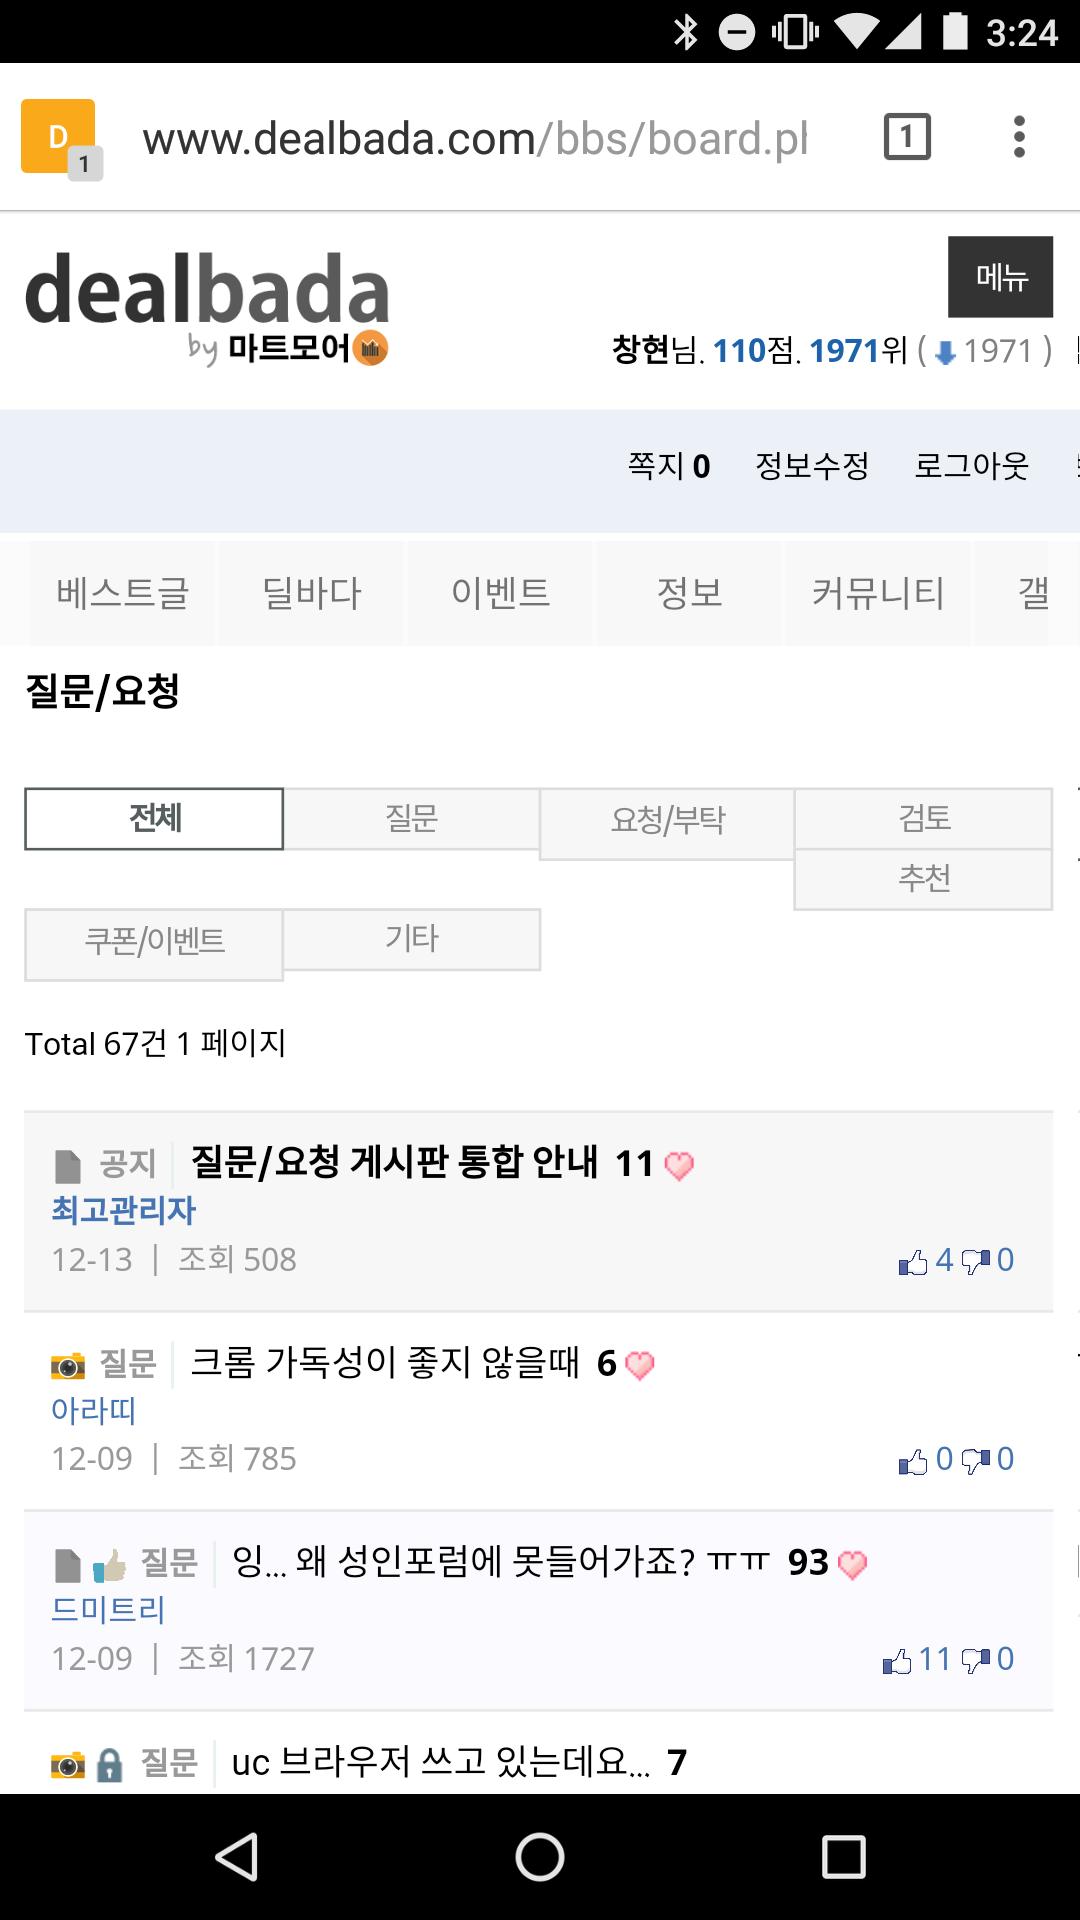This screenshot has height=1920, width=1080.
Task: Tap the thumbs-up icon on the 통합 안내 post
Action: 912,1263
